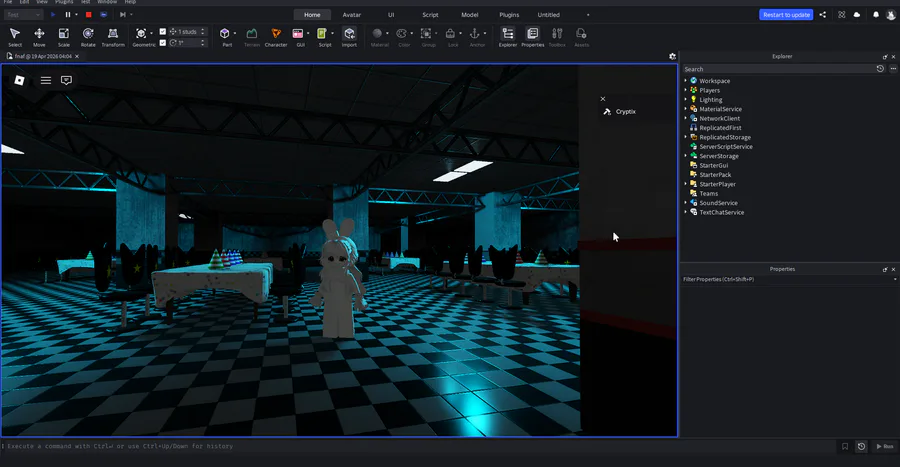Image resolution: width=900 pixels, height=467 pixels.
Task: Click the Script insert icon
Action: 322,33
